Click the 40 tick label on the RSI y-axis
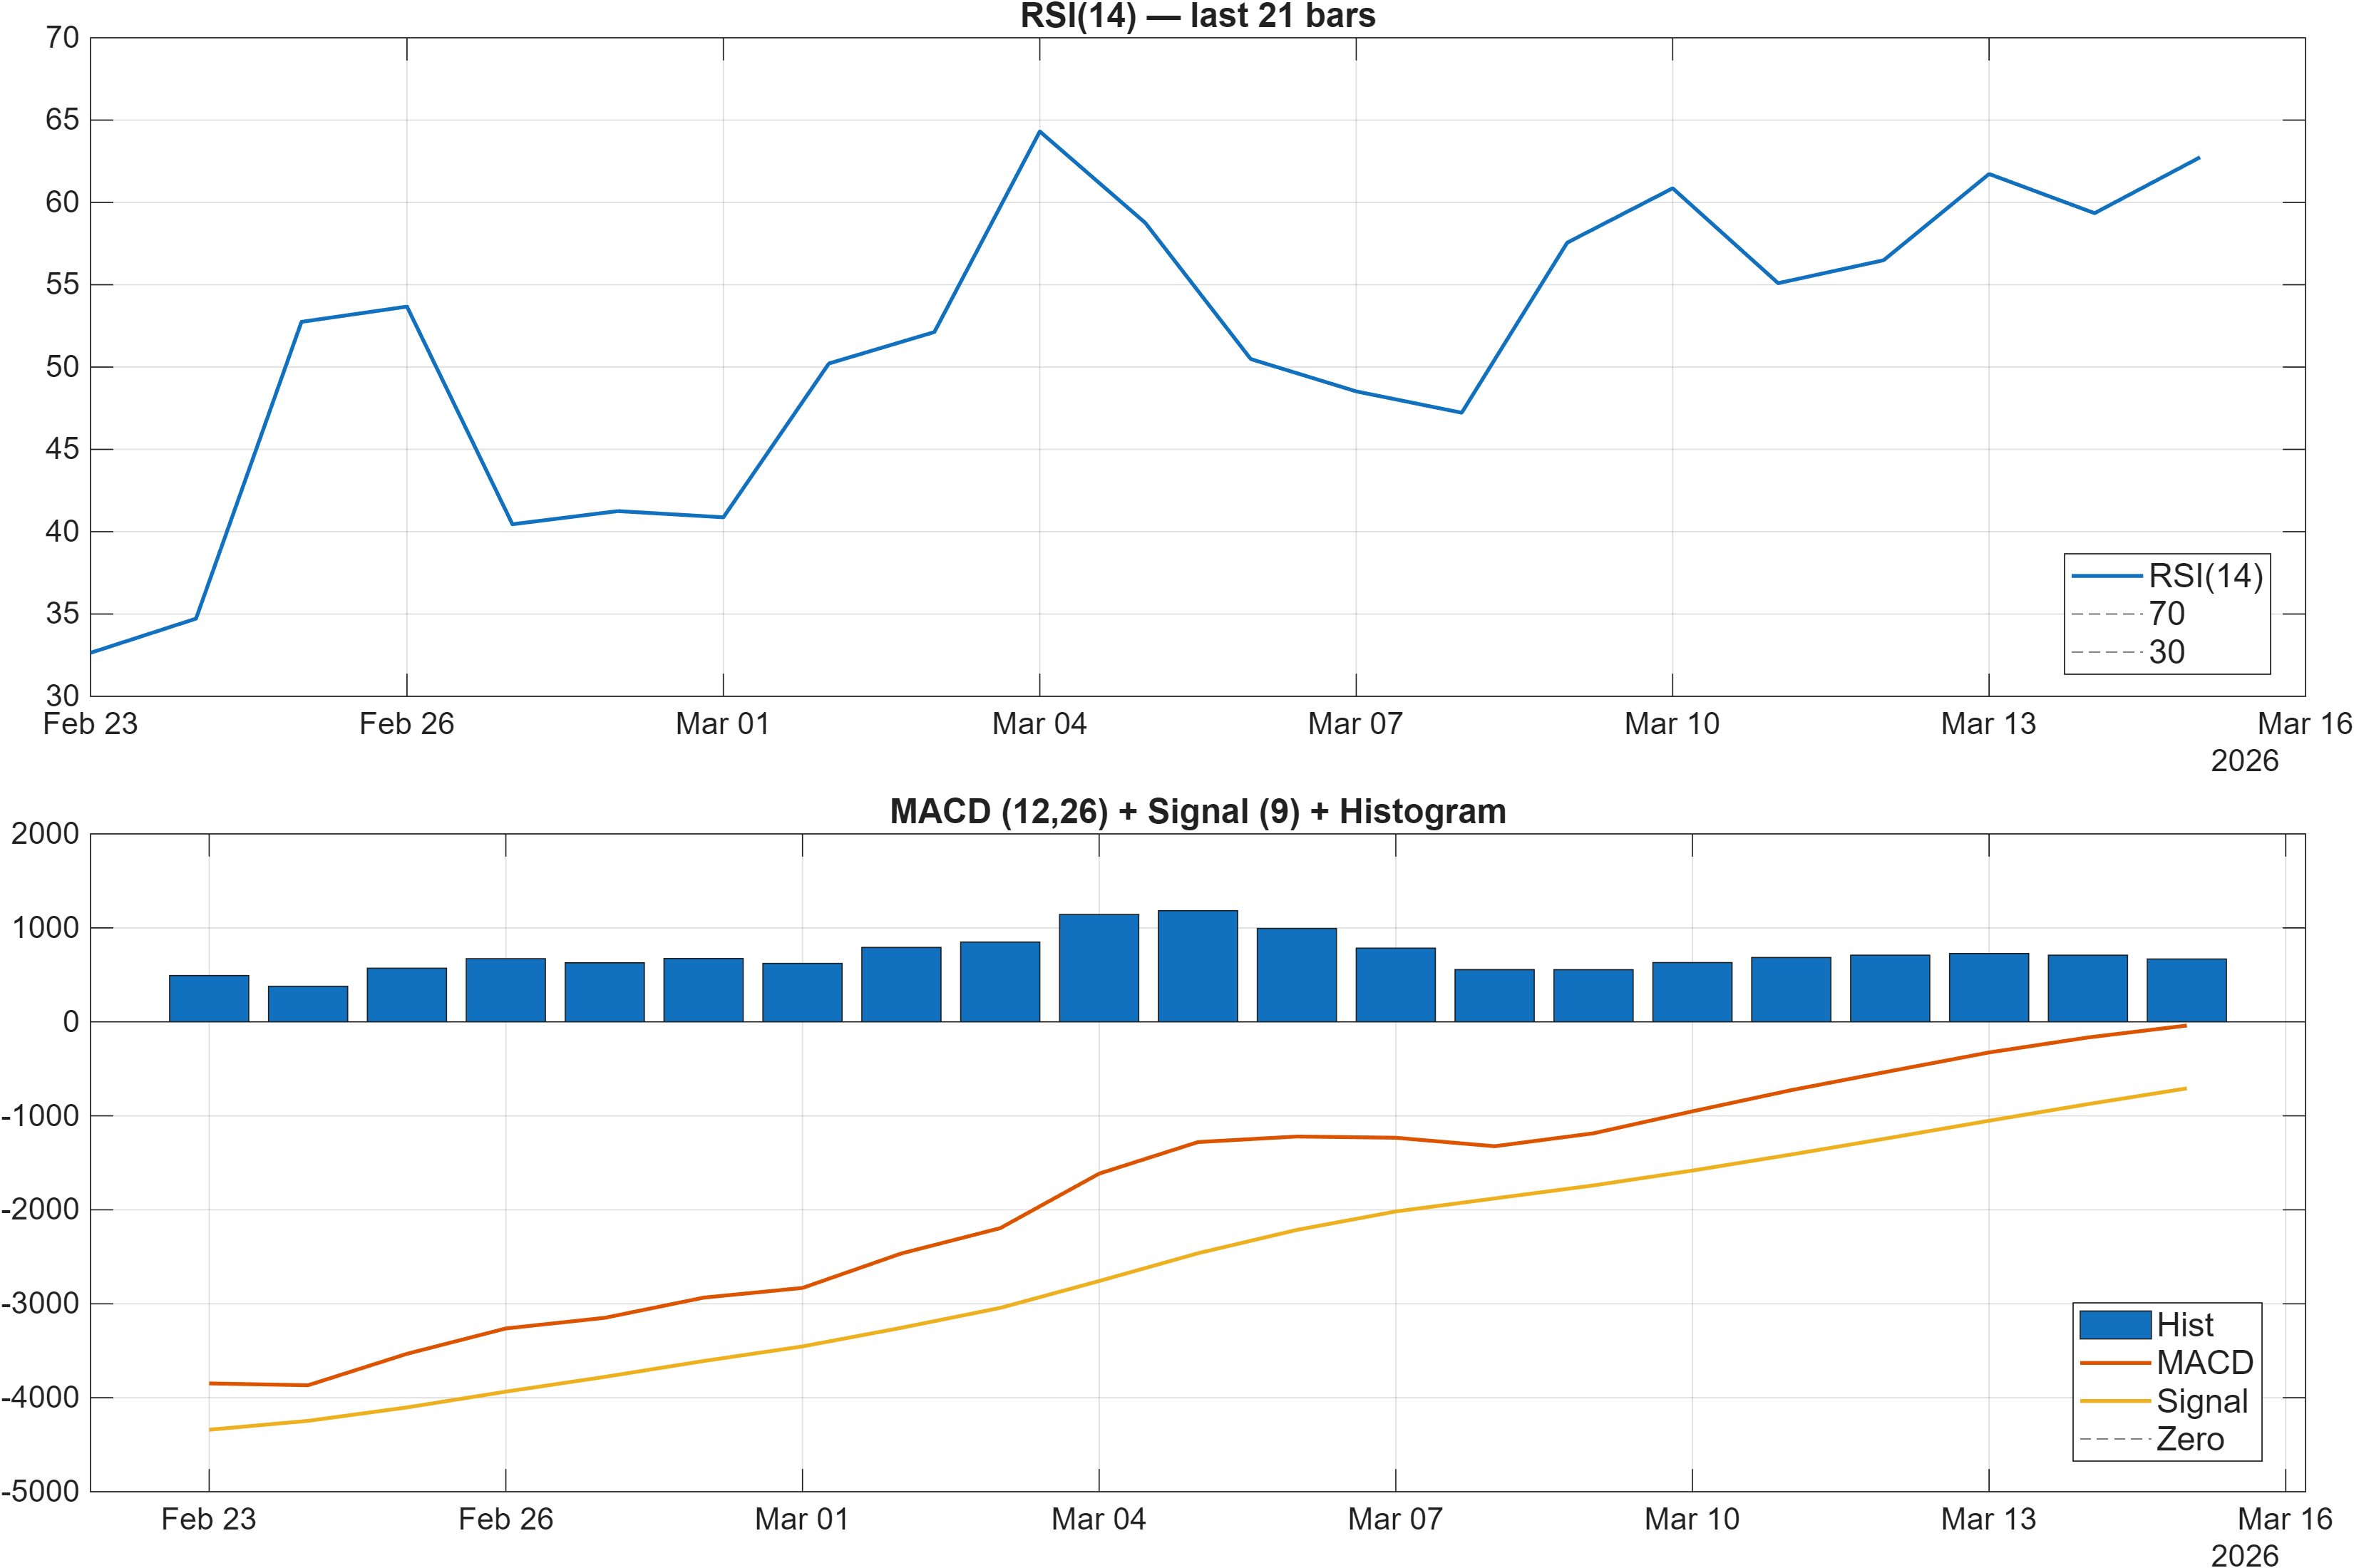2354x1568 pixels. (62, 531)
